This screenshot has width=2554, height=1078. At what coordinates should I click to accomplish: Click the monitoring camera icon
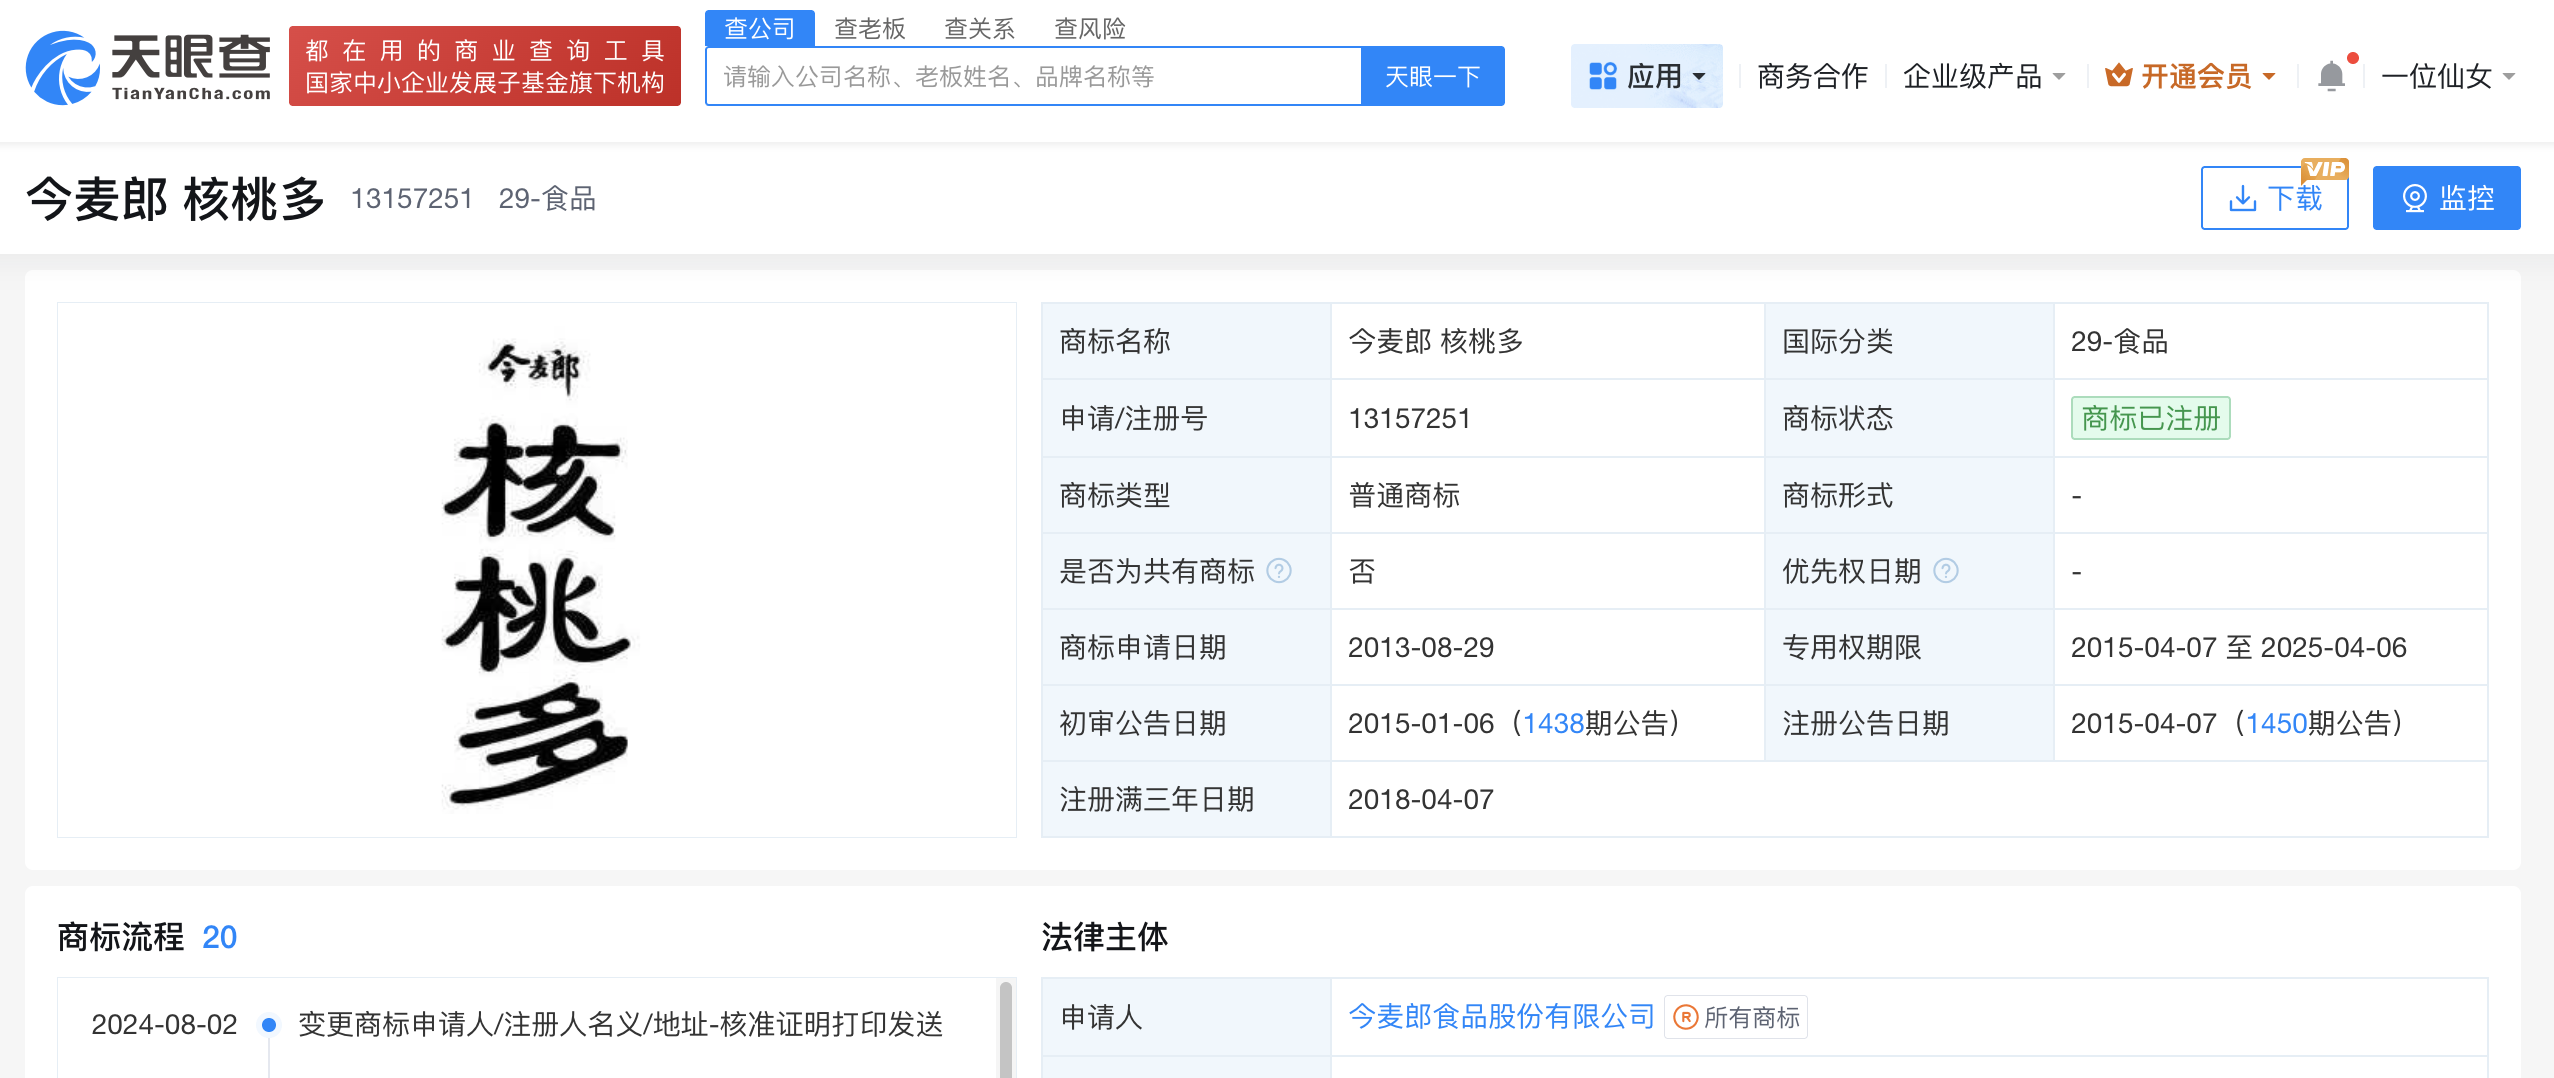[2415, 198]
